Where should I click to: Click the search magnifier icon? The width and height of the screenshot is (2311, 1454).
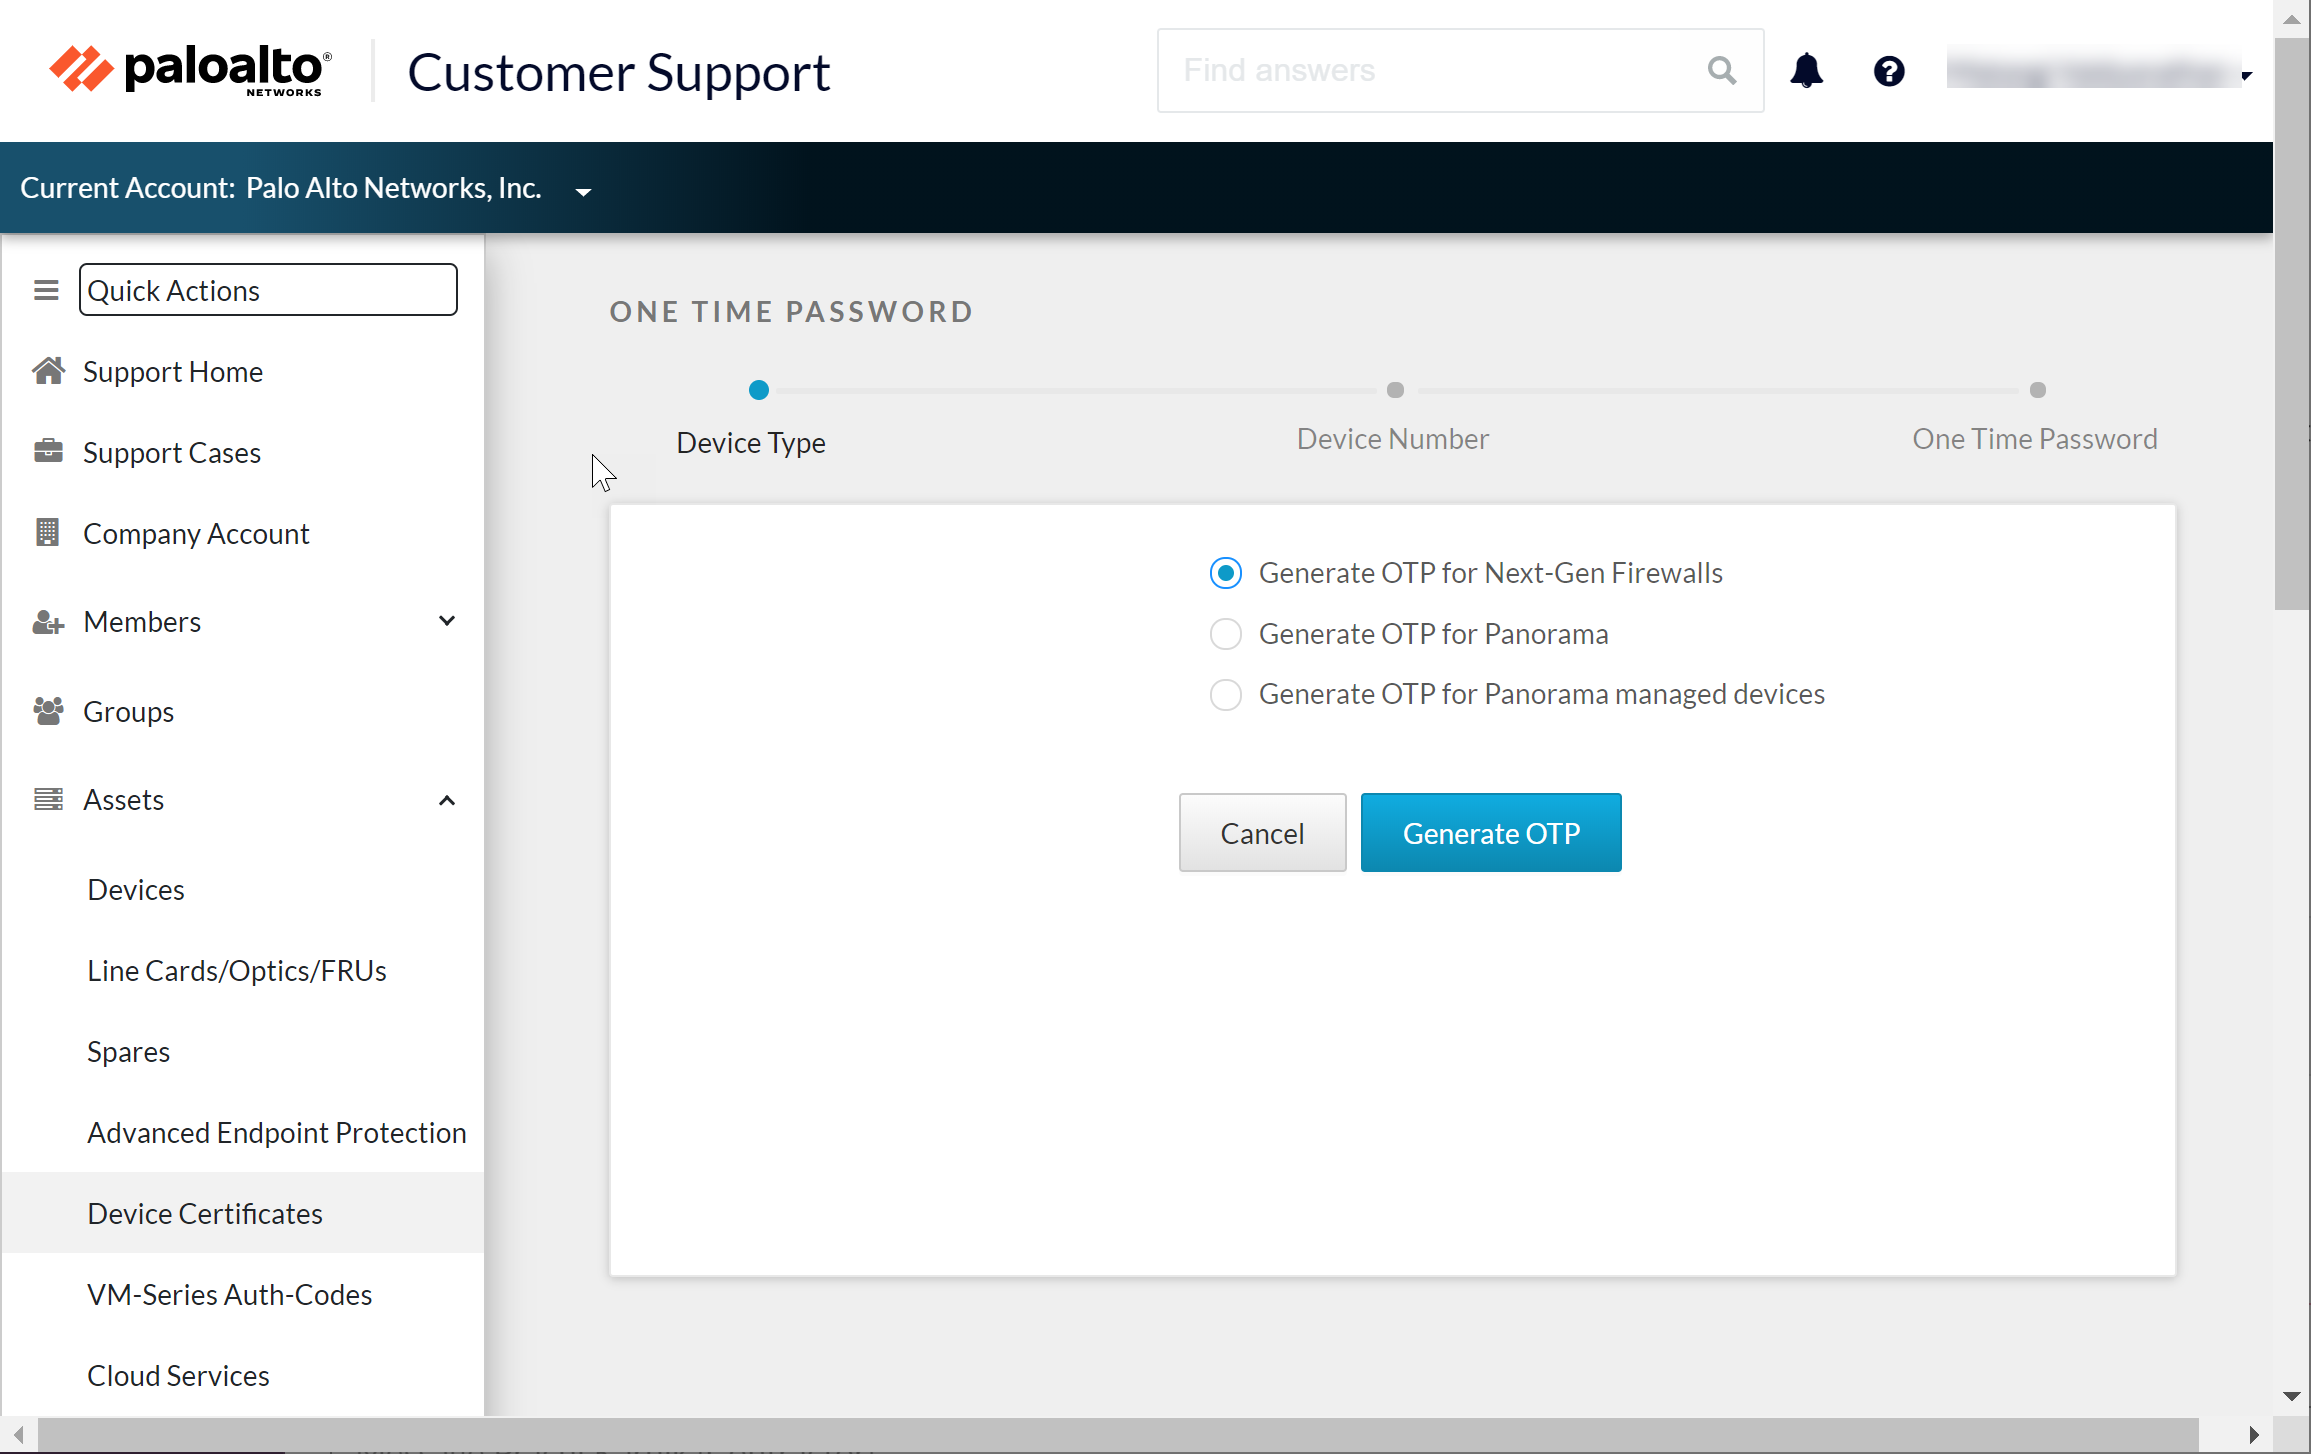click(1721, 70)
